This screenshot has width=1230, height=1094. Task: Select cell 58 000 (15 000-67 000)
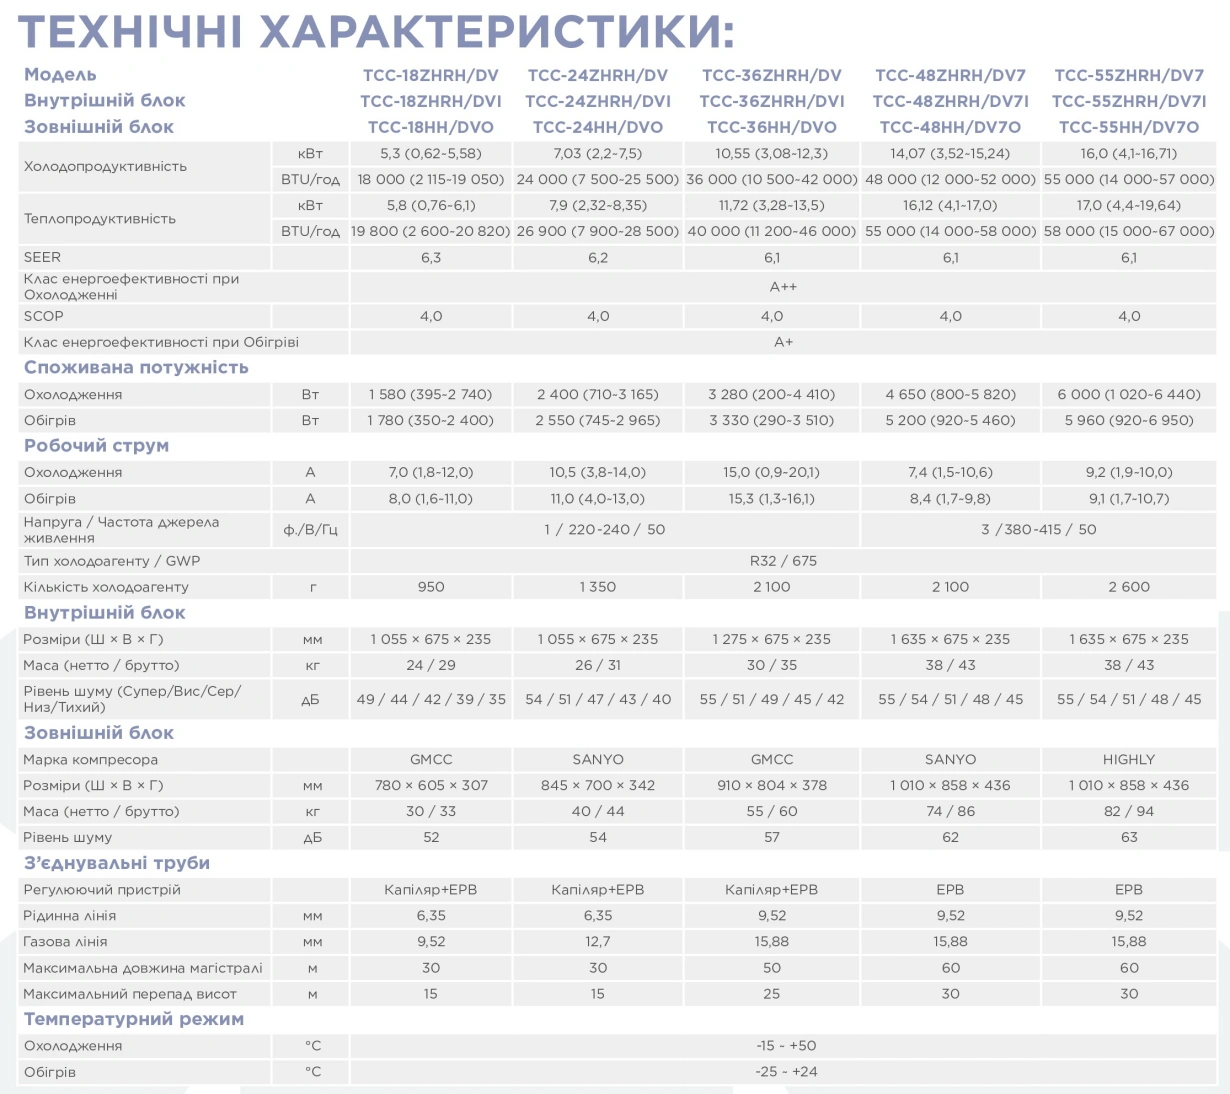1129,231
